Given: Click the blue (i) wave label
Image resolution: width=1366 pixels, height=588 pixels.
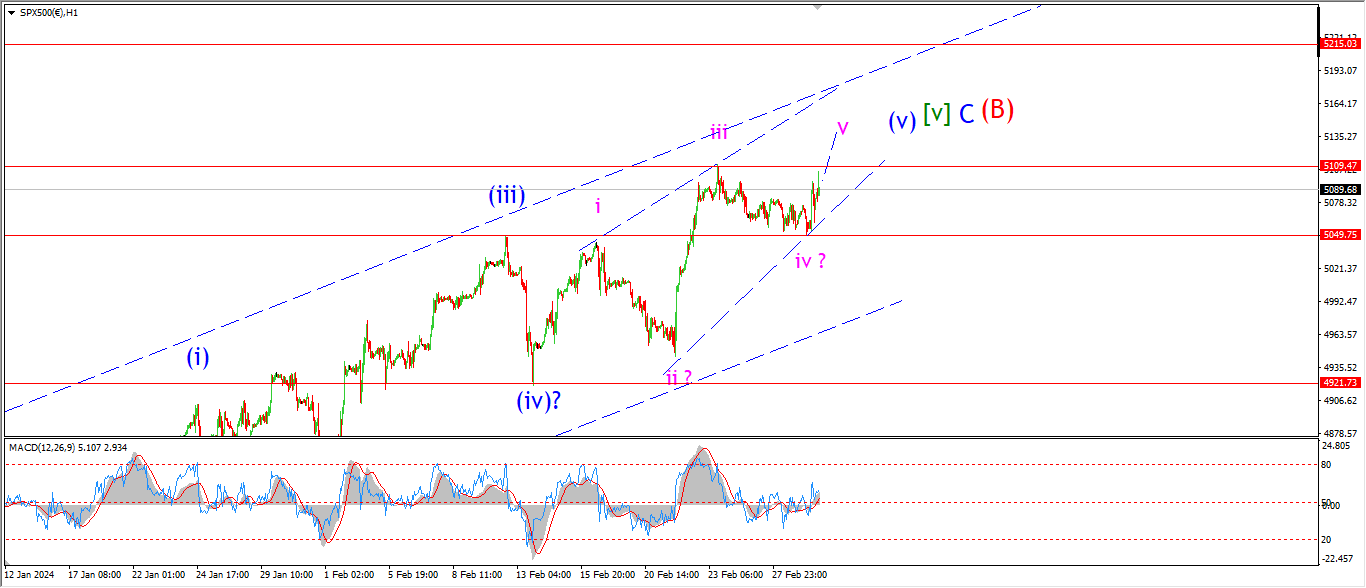Looking at the screenshot, I should (x=198, y=357).
